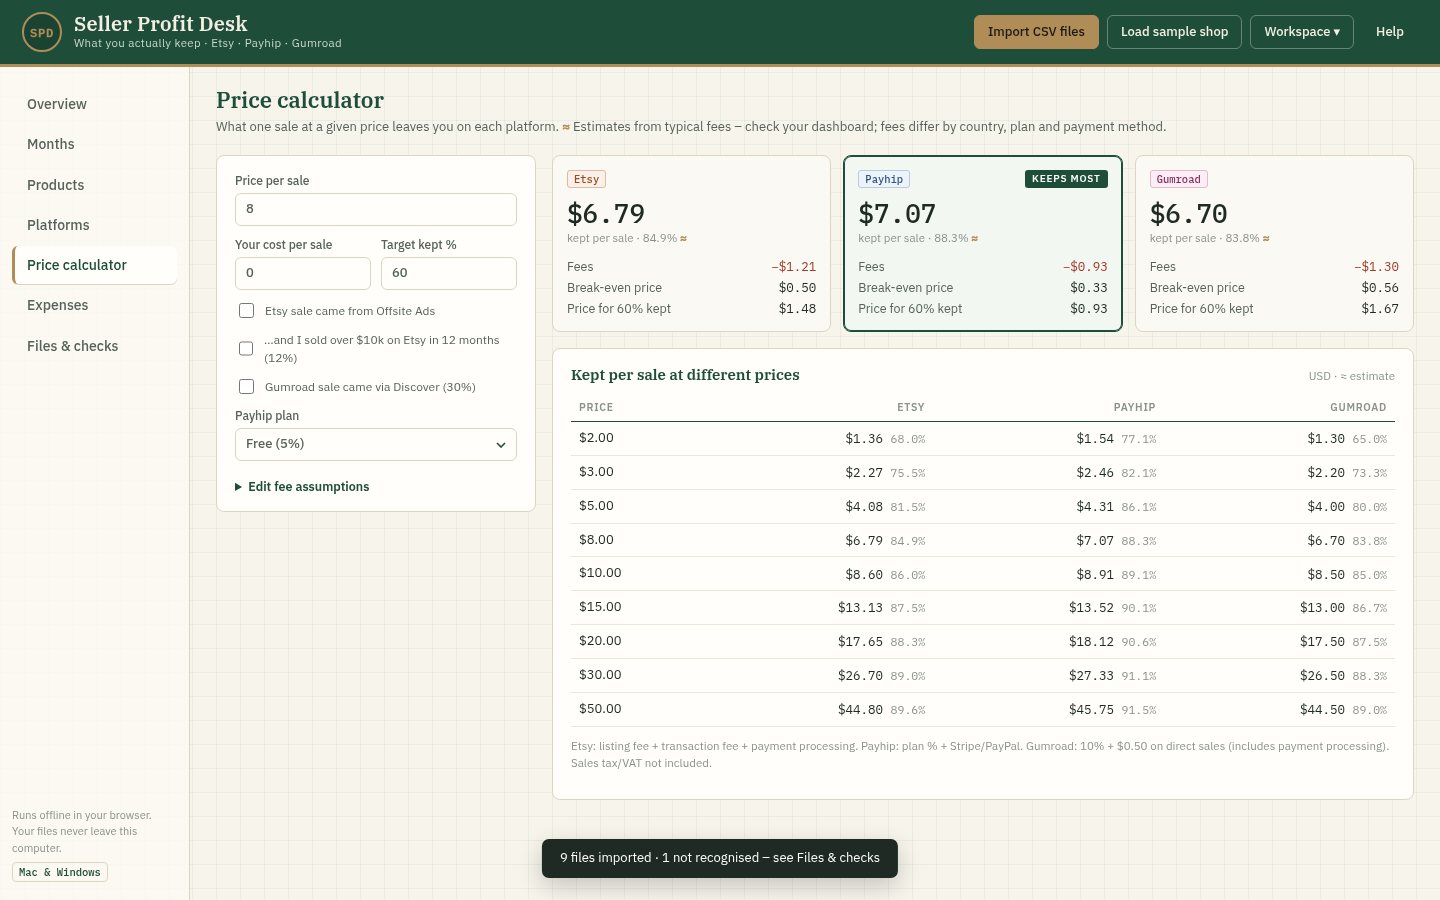Click the $10.00 price row

click(983, 574)
